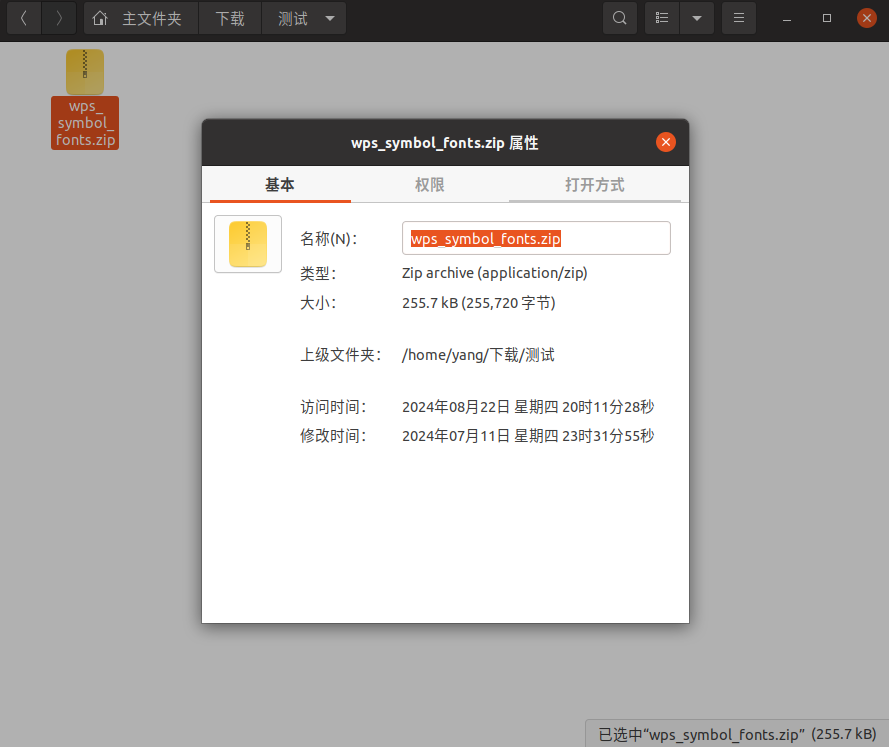Click the properties dialog title text
Screen dimensions: 889x747
[x=444, y=143]
